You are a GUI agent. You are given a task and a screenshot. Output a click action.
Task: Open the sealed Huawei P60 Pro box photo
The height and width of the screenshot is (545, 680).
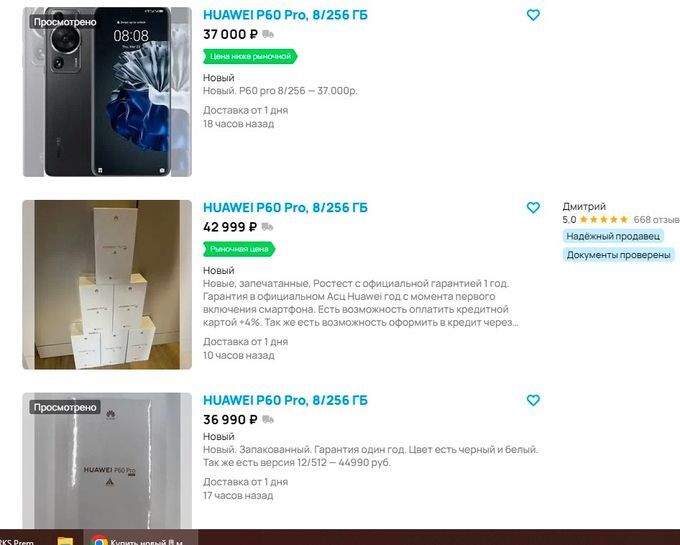107,460
